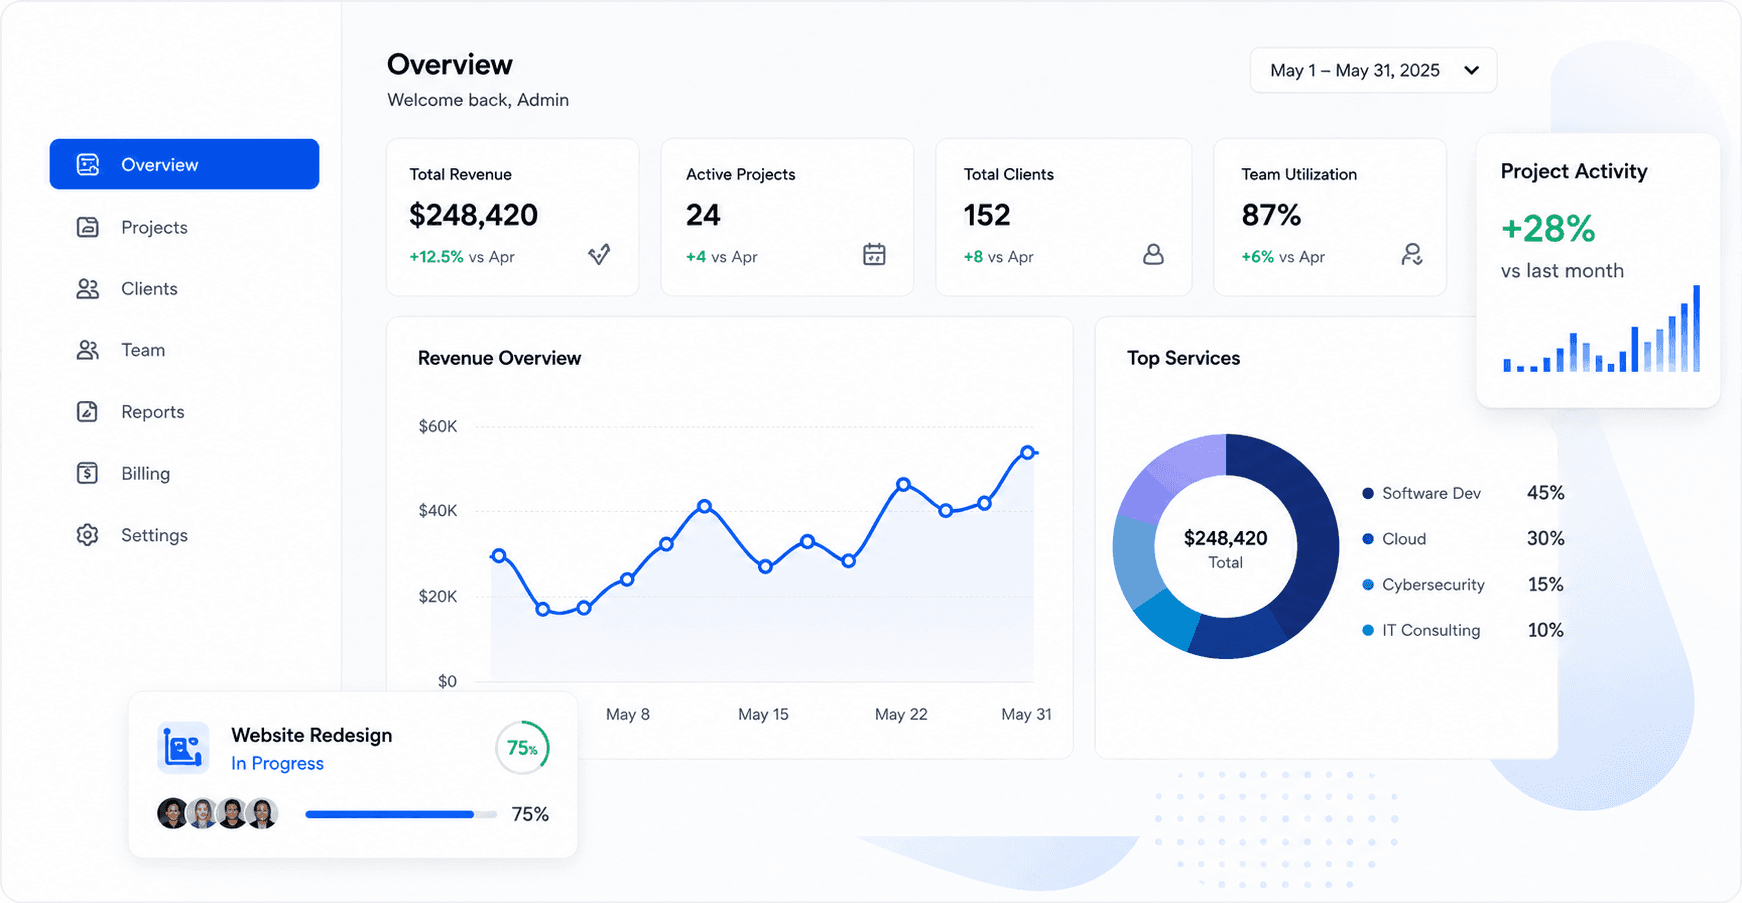Click the Reports chart icon in sidebar
The height and width of the screenshot is (903, 1742).
[88, 412]
